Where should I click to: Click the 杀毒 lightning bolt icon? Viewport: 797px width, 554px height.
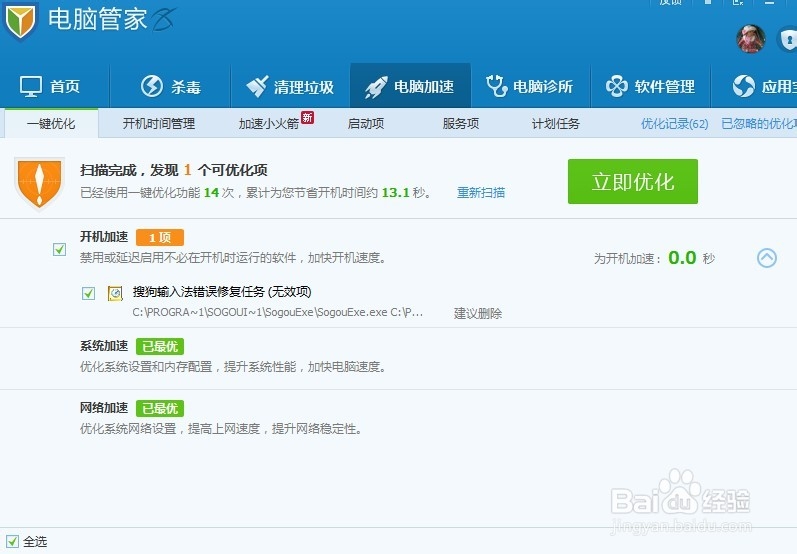pyautogui.click(x=151, y=86)
